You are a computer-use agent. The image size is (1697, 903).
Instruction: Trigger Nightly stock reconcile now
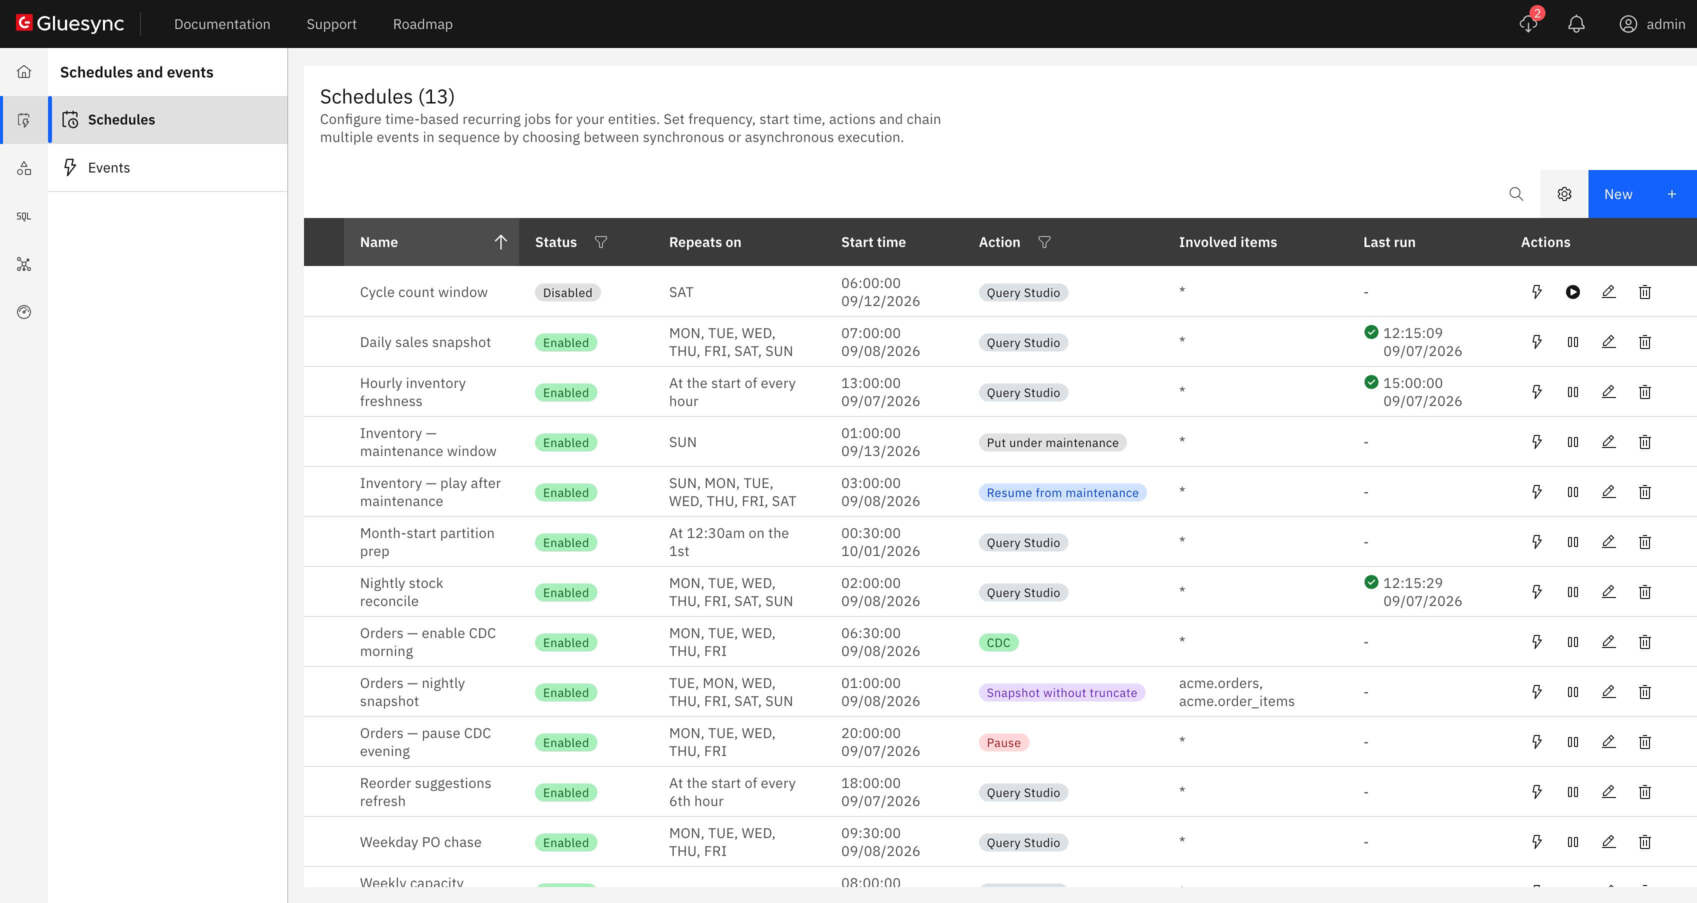point(1537,592)
